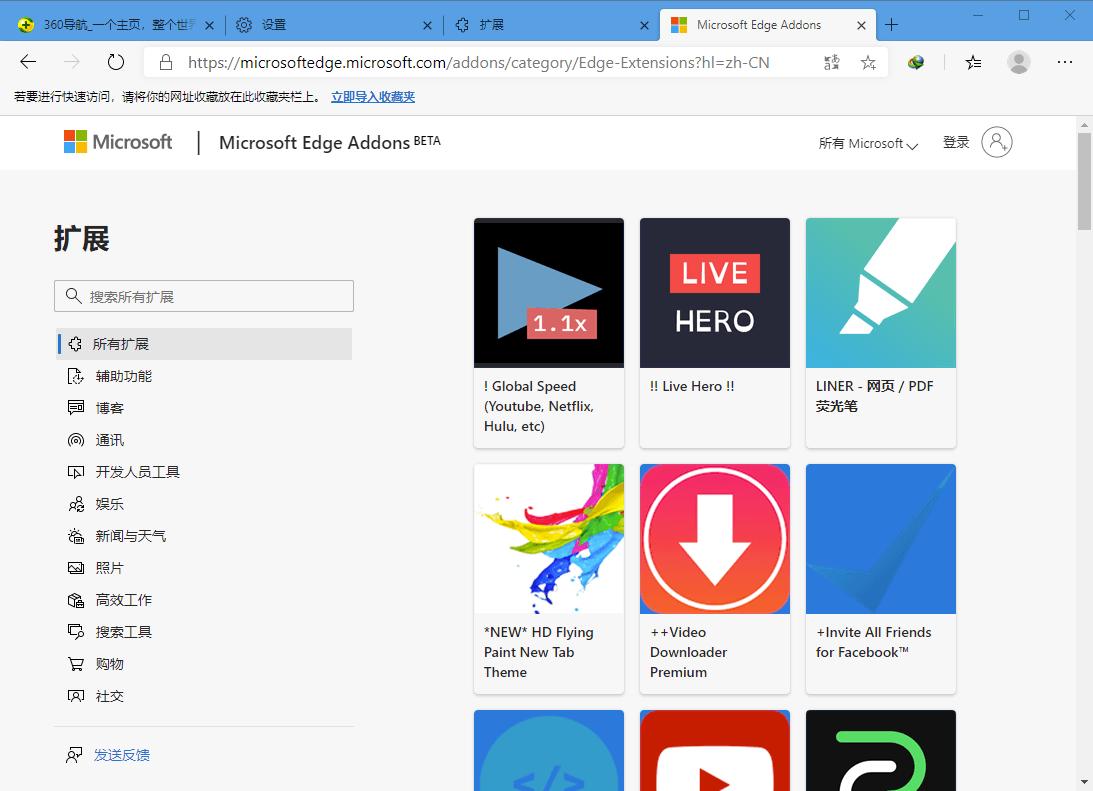This screenshot has height=791, width=1093.
Task: Go back with the browser back arrow
Action: click(28, 62)
